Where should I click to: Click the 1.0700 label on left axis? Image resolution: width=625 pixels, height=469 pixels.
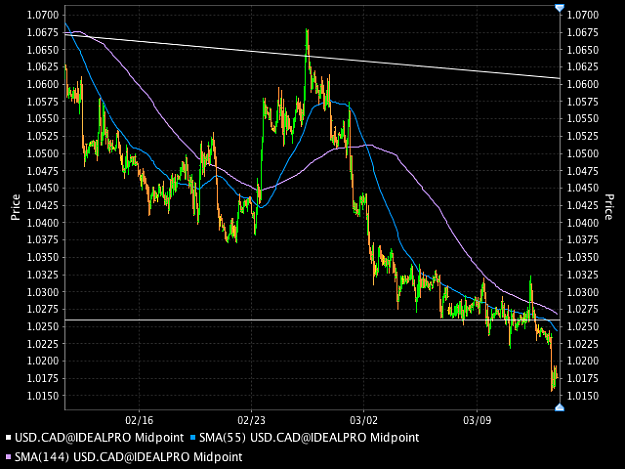(x=43, y=15)
